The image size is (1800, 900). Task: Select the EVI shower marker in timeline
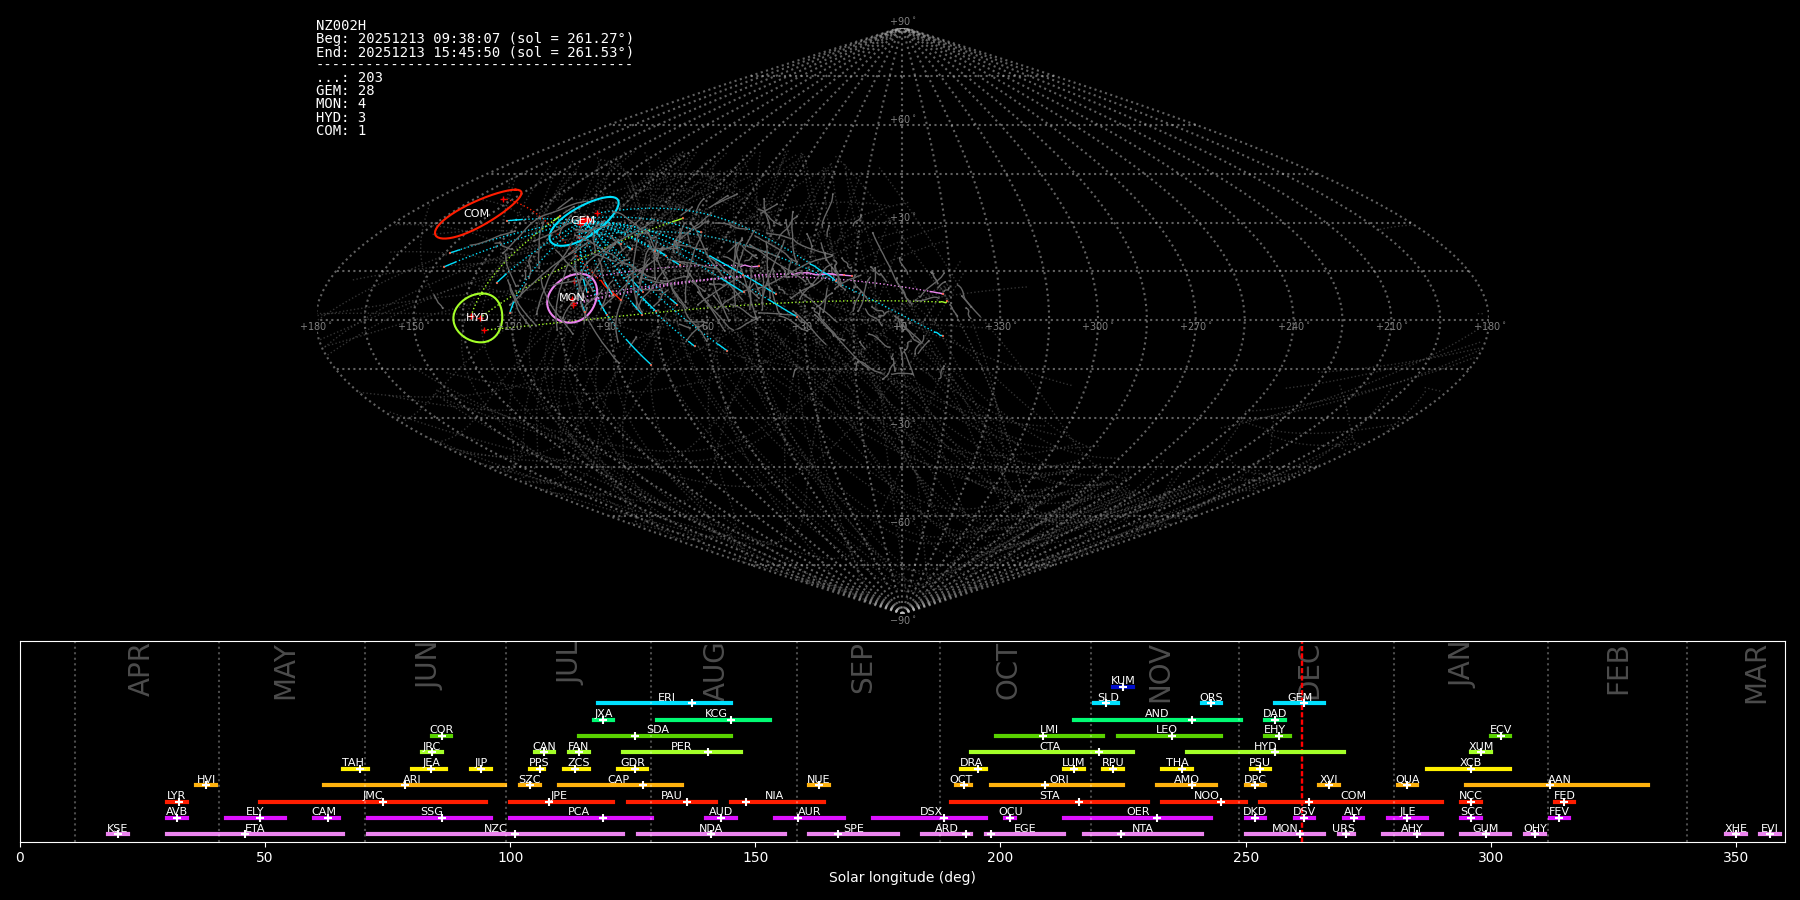tap(1770, 834)
